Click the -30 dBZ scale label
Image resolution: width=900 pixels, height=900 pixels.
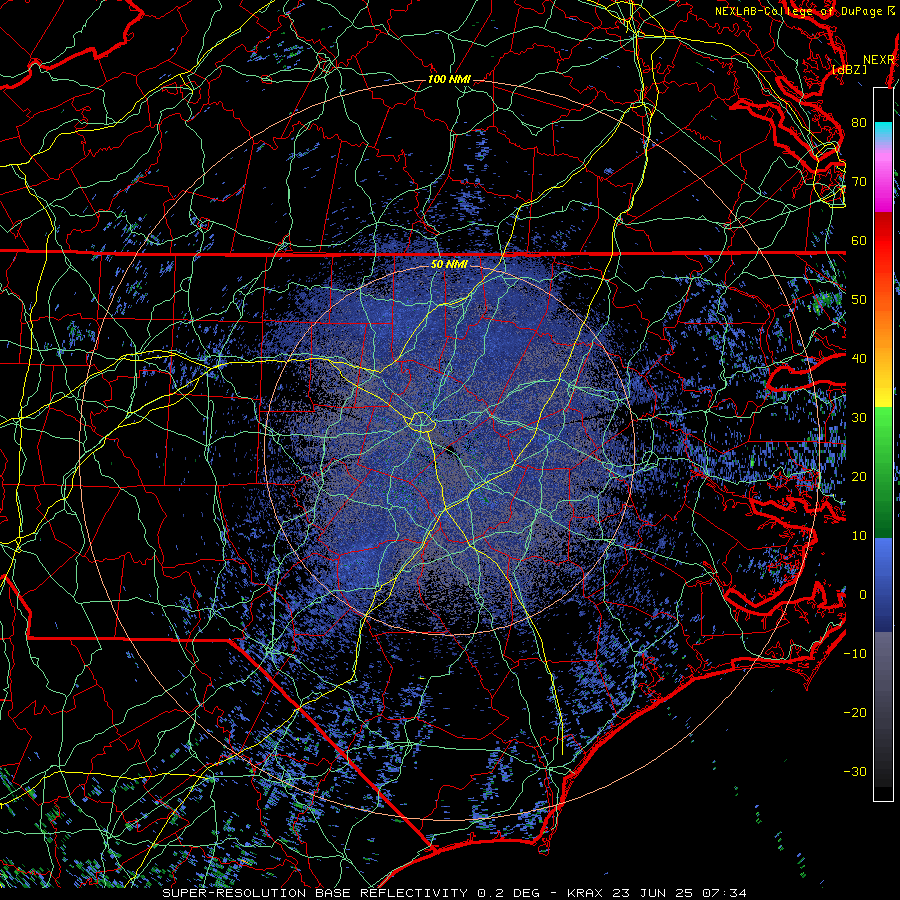click(855, 771)
